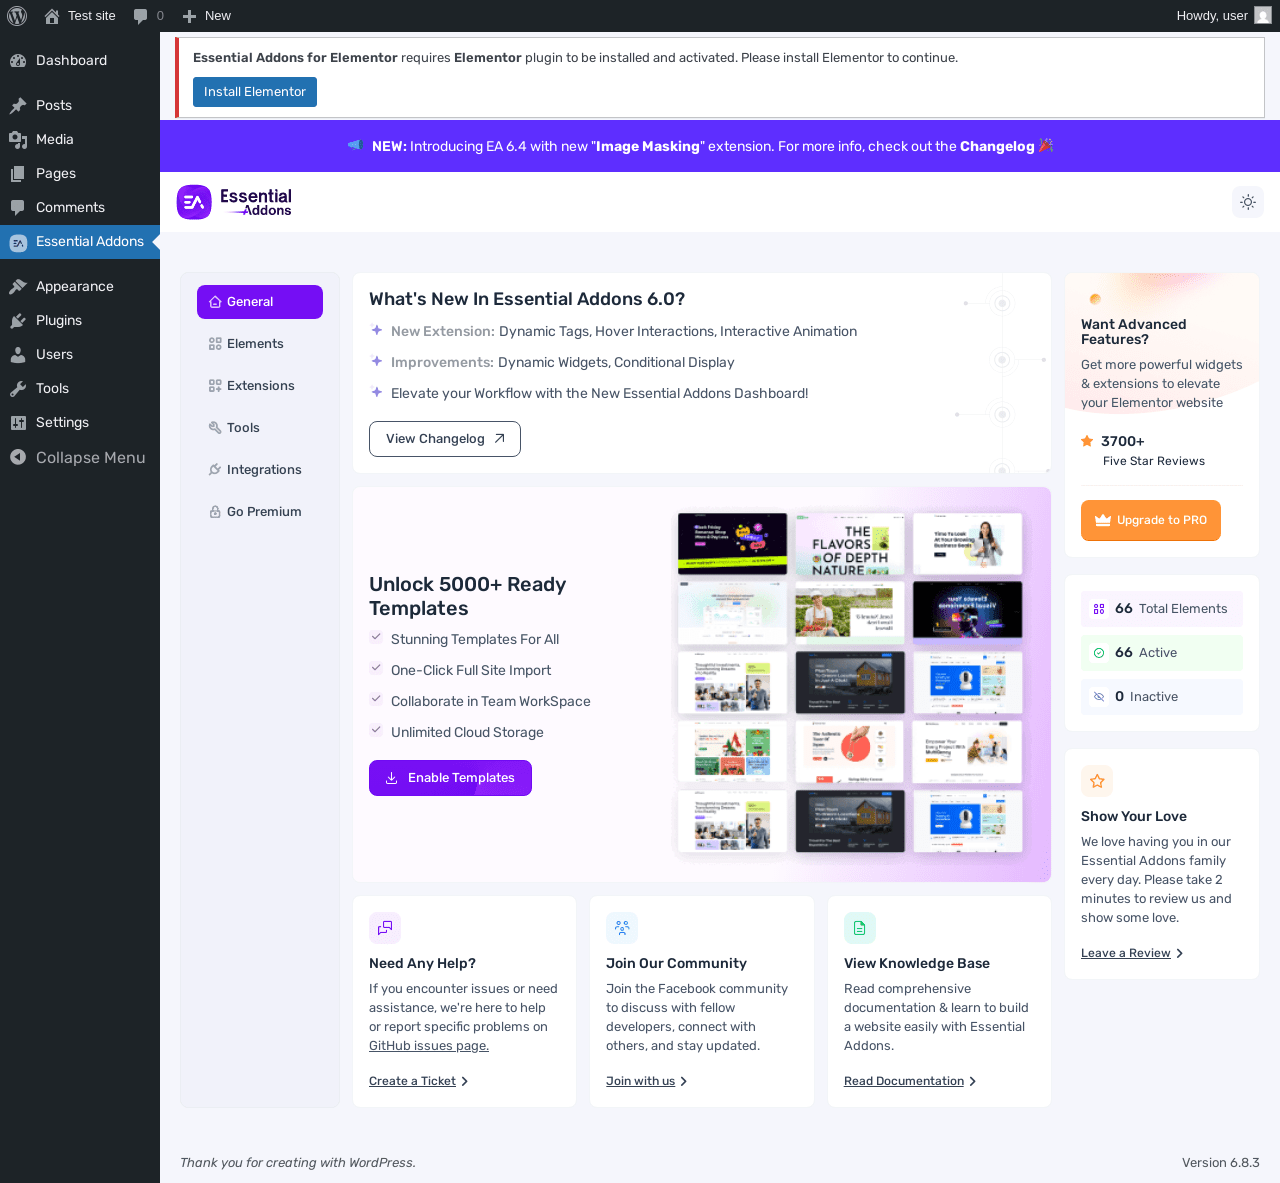Open the Test site home icon
Image resolution: width=1280 pixels, height=1183 pixels.
click(x=52, y=16)
